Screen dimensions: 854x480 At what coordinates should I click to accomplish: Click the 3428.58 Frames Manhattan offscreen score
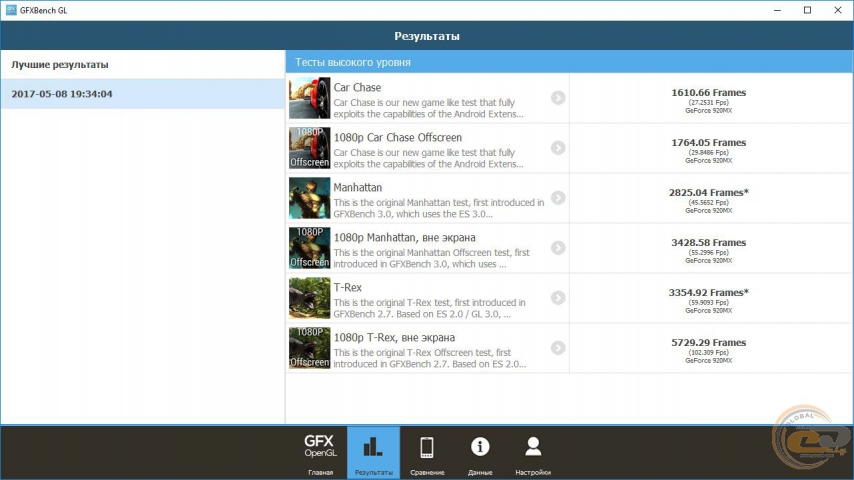pos(708,243)
